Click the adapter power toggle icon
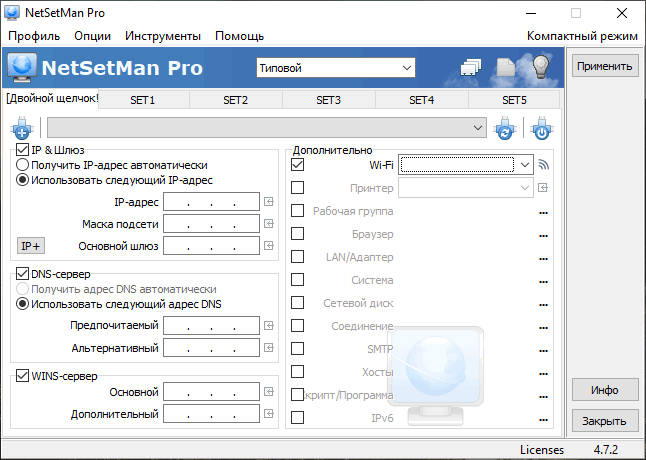646x460 pixels. (541, 128)
